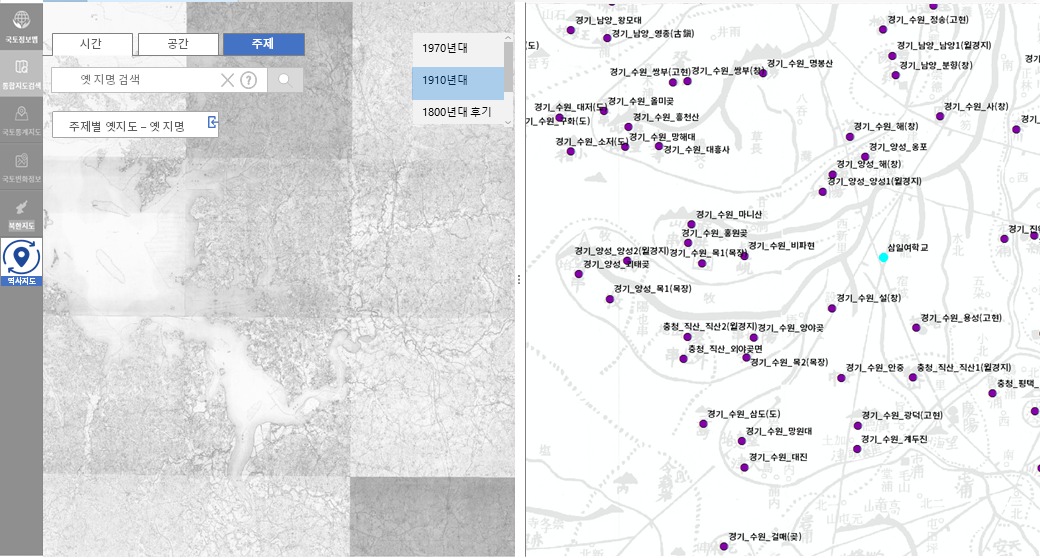
Task: Select the 국토통계지도 sidebar icon
Action: point(21,119)
